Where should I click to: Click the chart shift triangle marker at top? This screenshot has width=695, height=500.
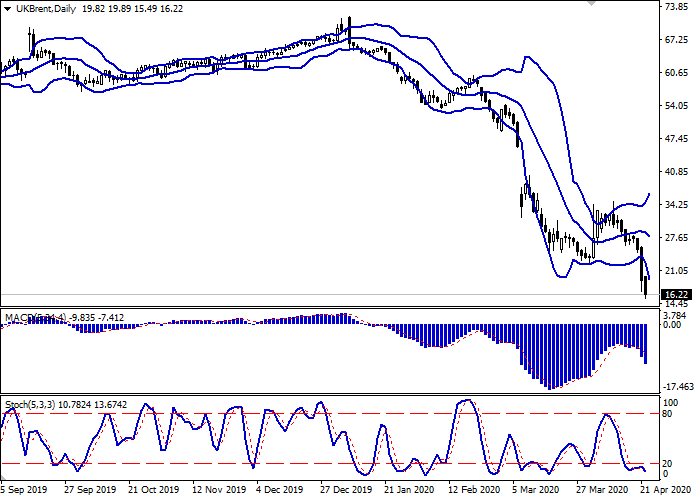[591, 4]
